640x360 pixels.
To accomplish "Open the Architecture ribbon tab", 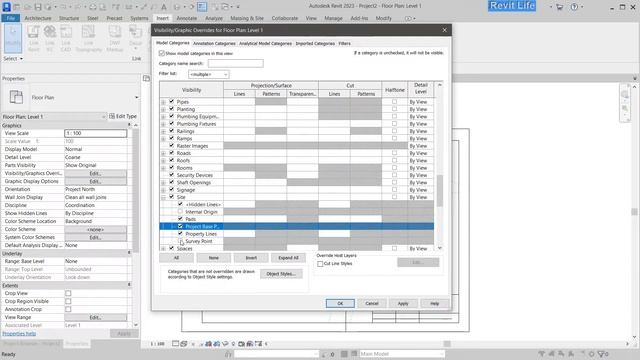I will pos(38,18).
